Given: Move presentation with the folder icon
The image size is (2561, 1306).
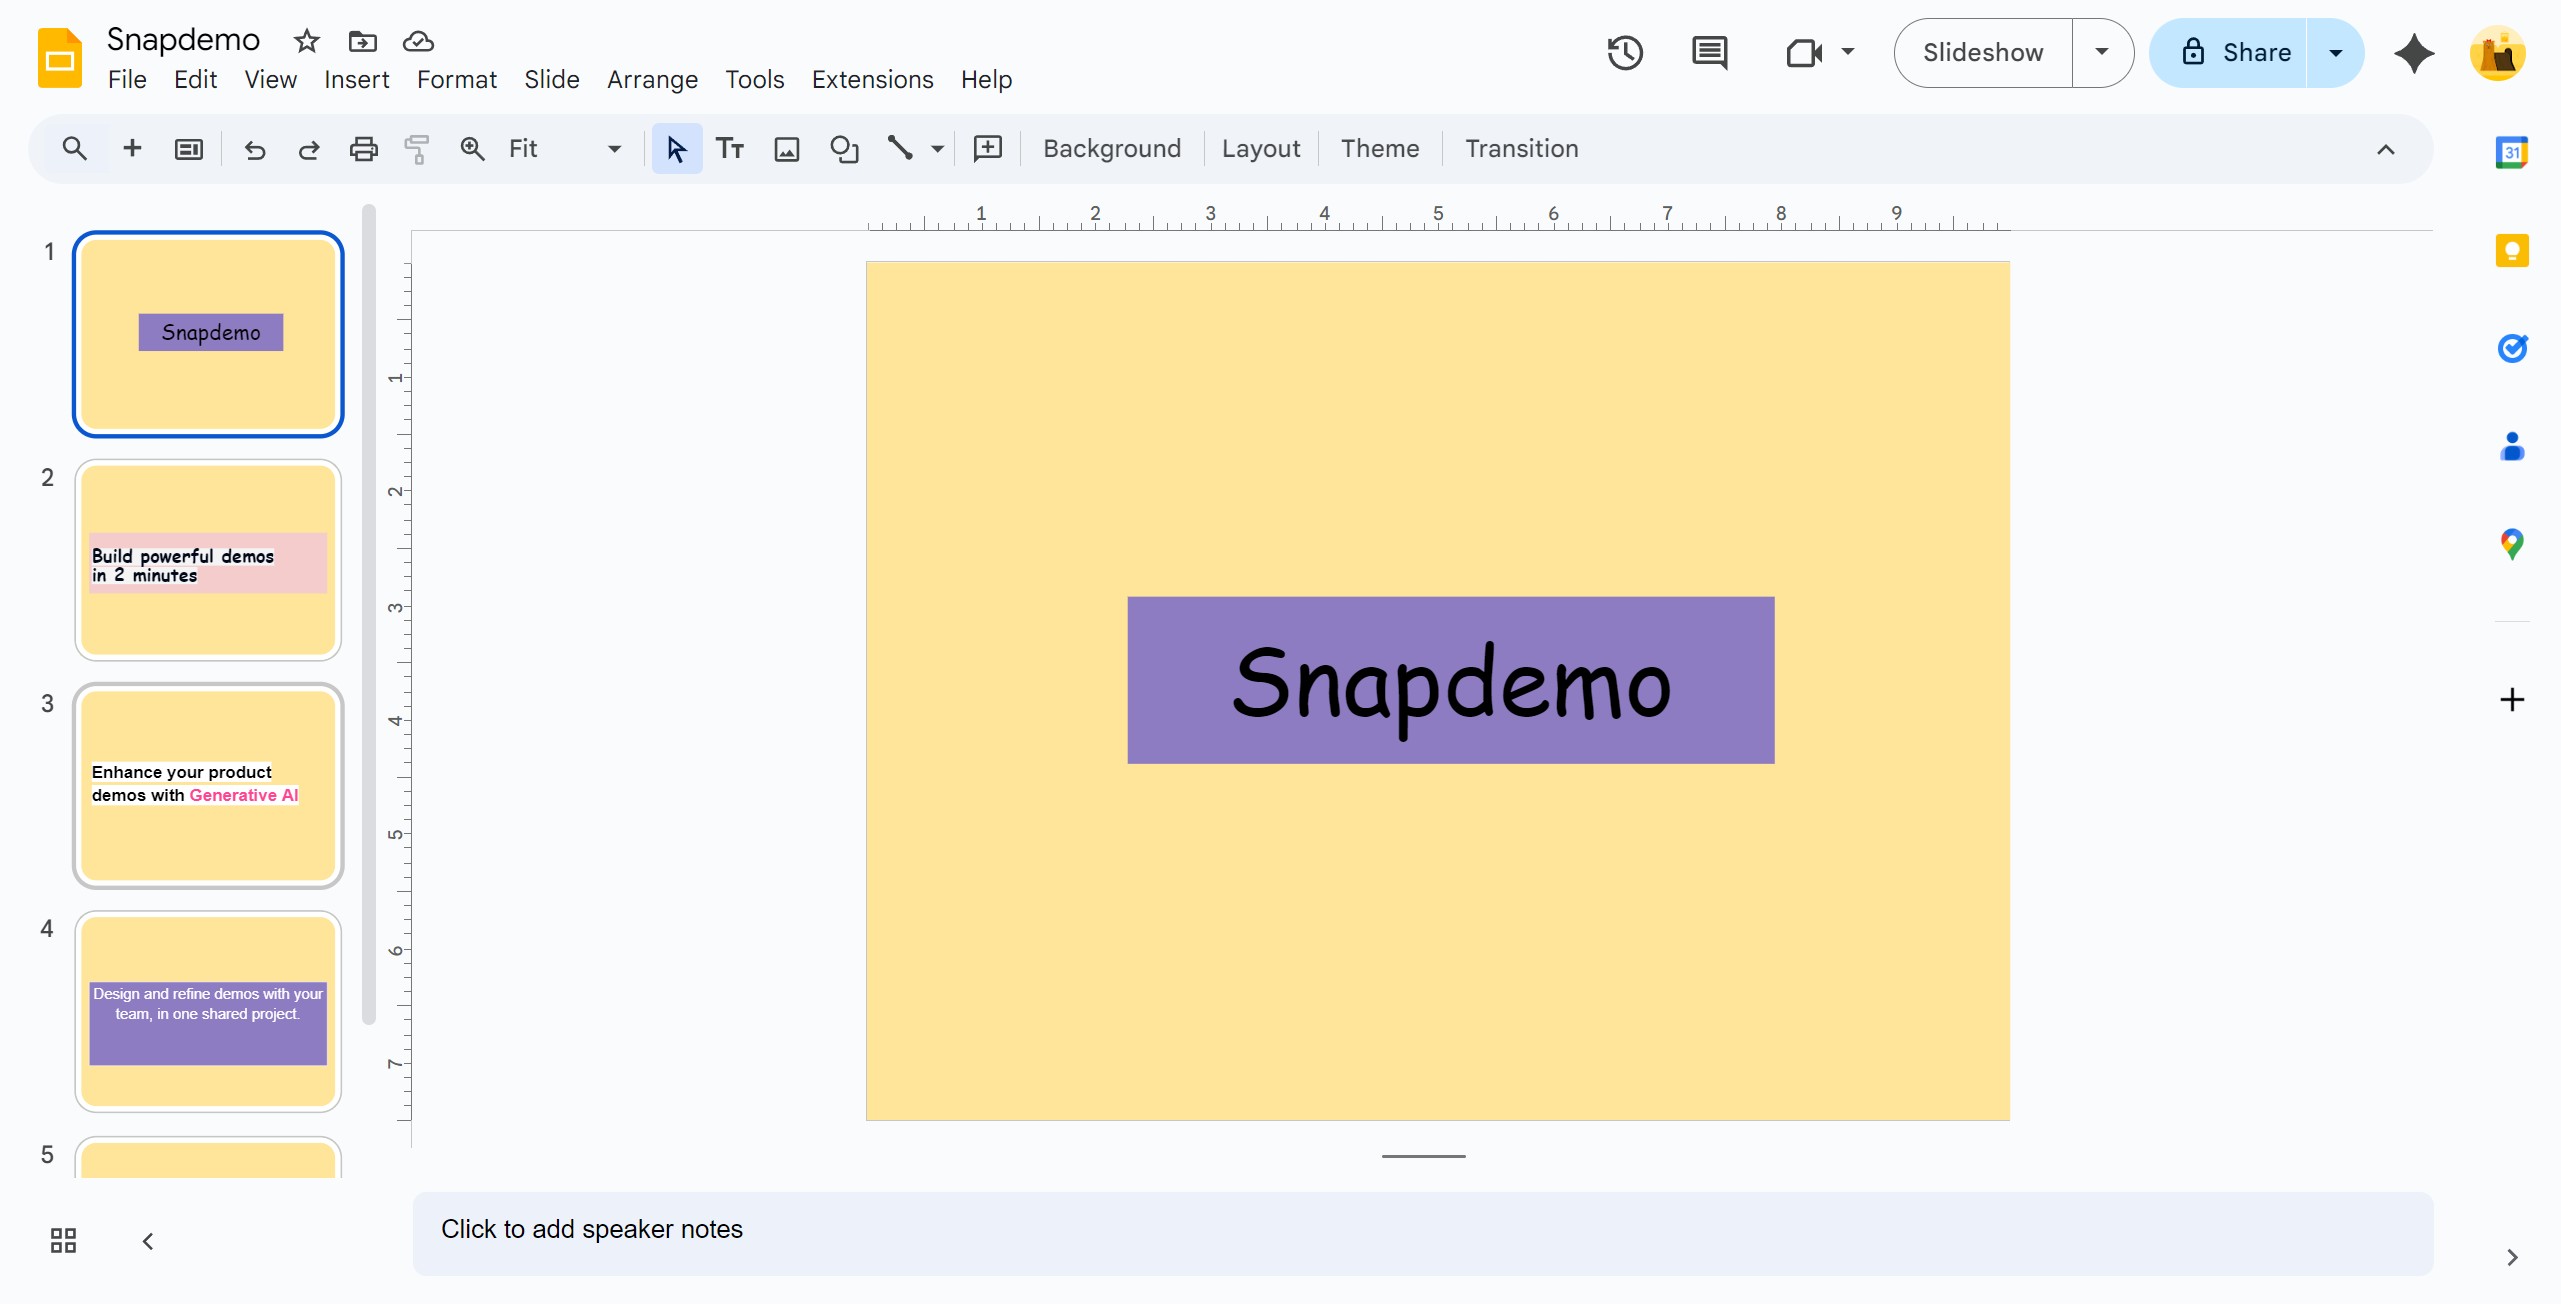Looking at the screenshot, I should (x=362, y=41).
